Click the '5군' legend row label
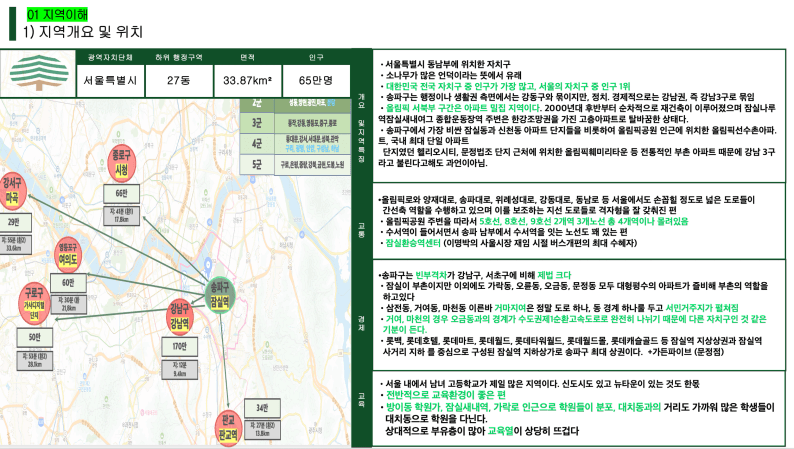The height and width of the screenshot is (449, 794). coord(257,165)
